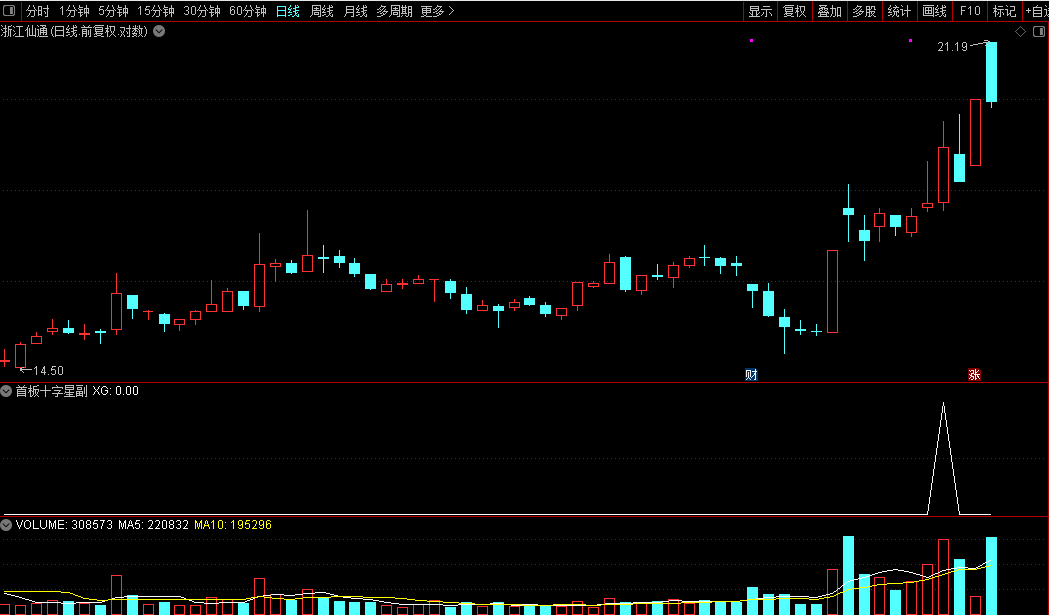Image resolution: width=1049 pixels, height=615 pixels.
Task: Select the 15分钟 period tab
Action: click(156, 11)
